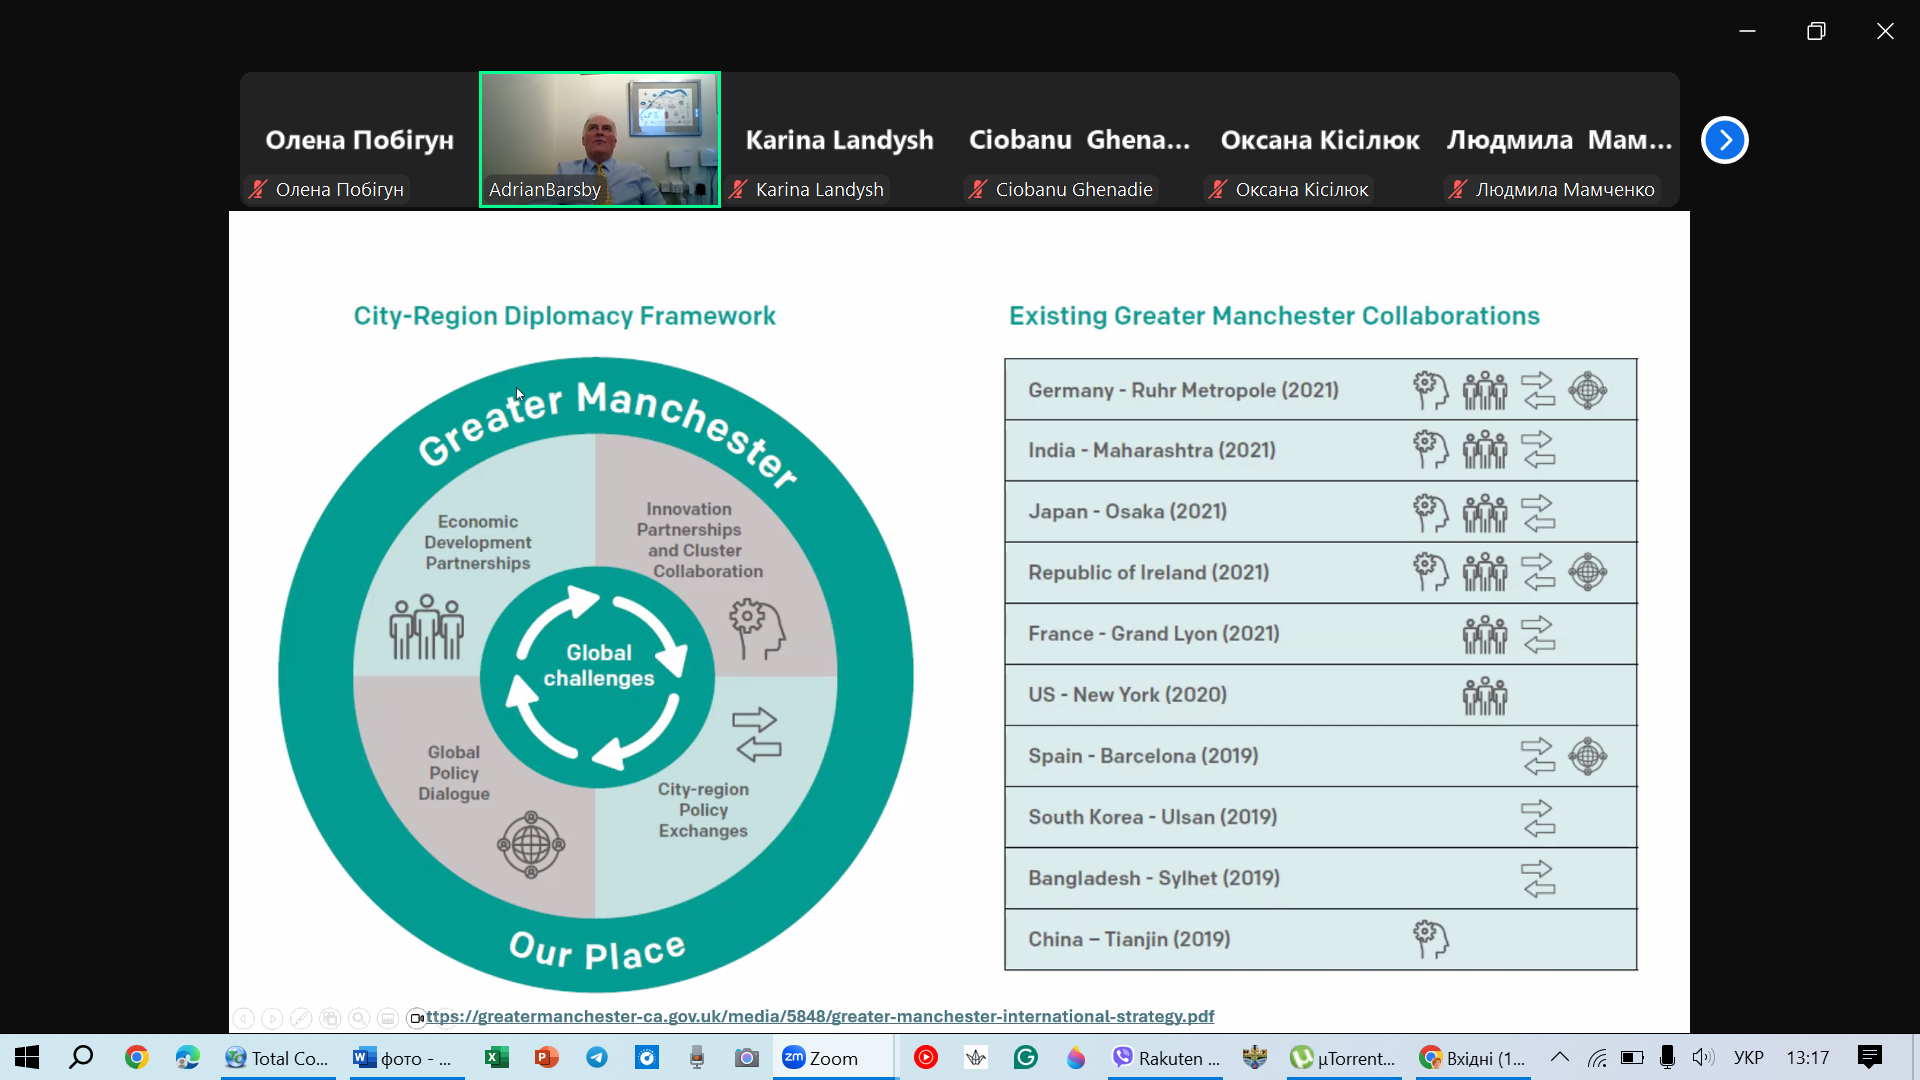Image resolution: width=1920 pixels, height=1080 pixels.
Task: Select AdrianBarsby video thumbnail
Action: 599,139
